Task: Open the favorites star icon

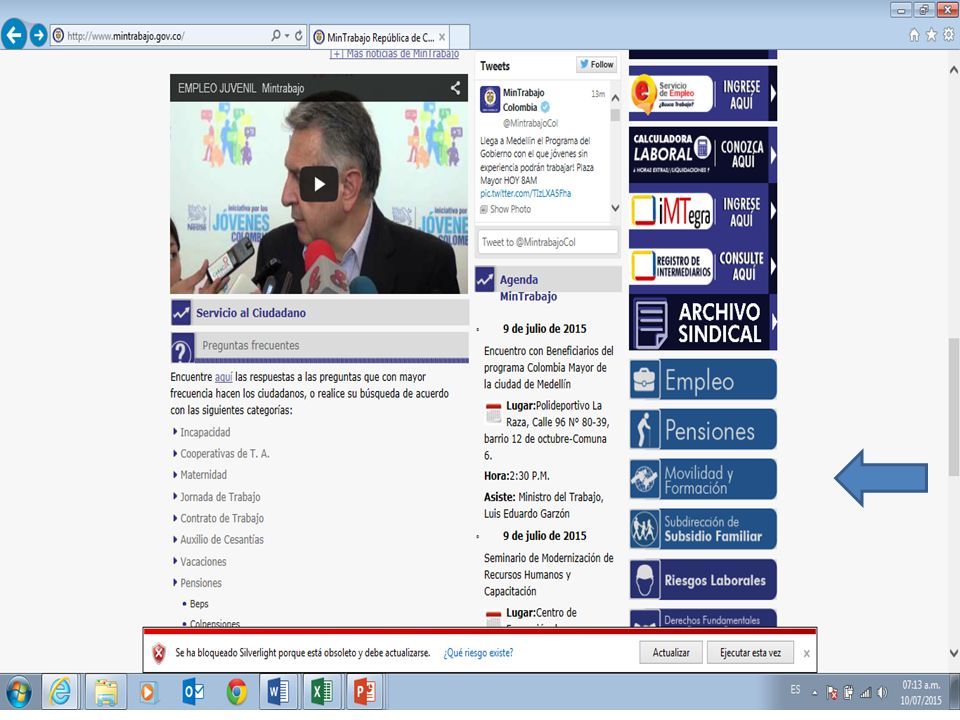Action: [931, 35]
